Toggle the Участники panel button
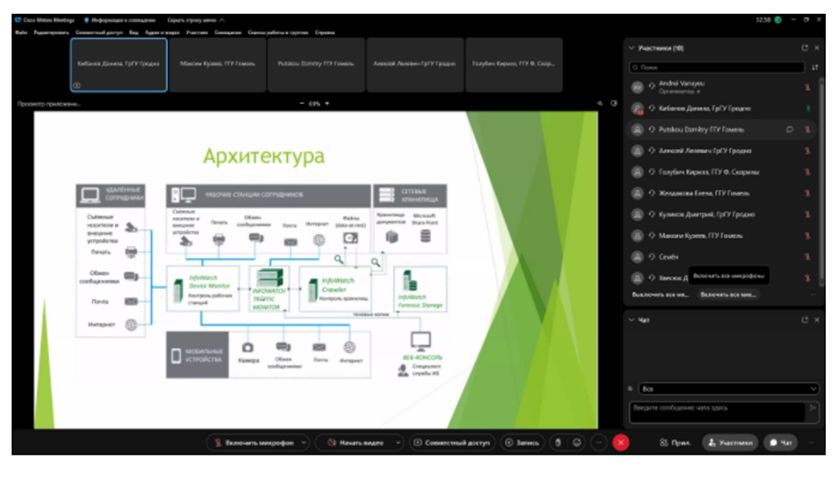The height and width of the screenshot is (484, 838). click(x=729, y=442)
